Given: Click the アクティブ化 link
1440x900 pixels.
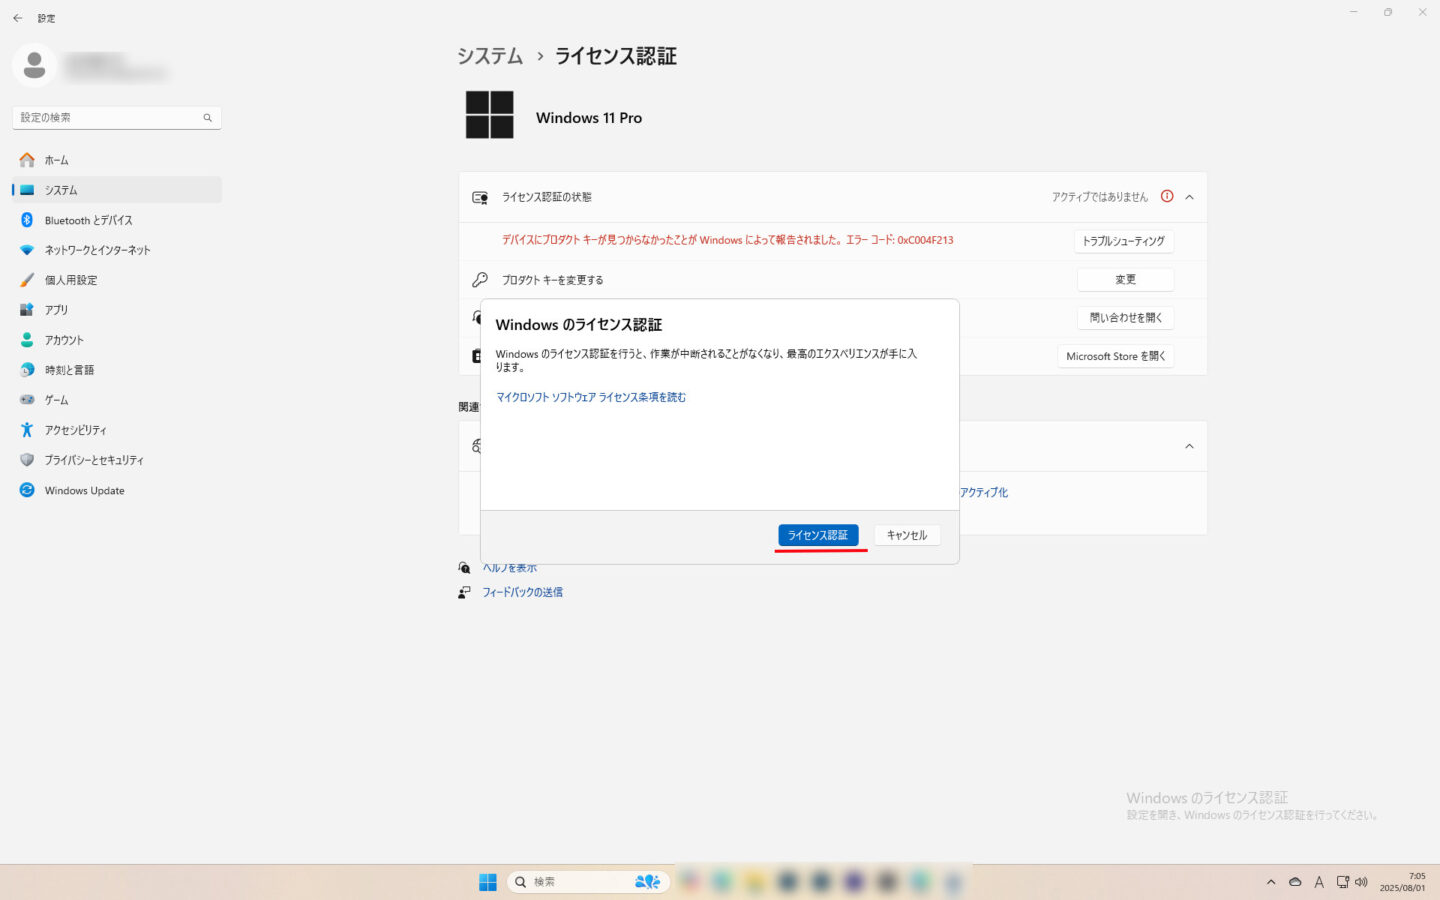Looking at the screenshot, I should coord(984,492).
